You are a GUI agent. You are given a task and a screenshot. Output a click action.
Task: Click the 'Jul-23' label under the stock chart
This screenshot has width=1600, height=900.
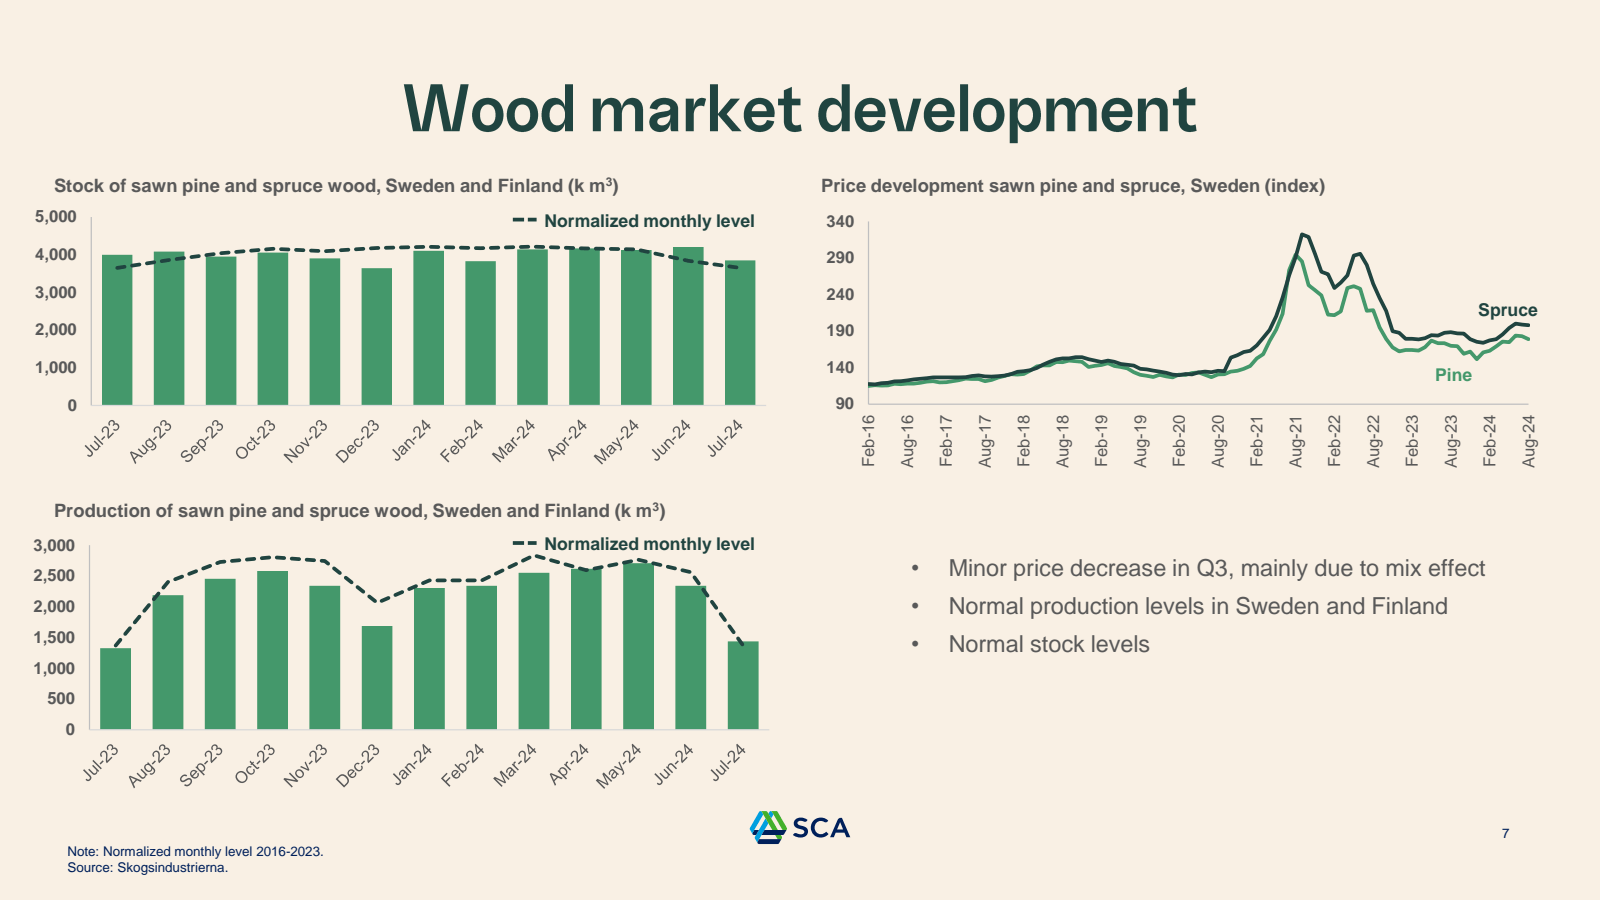[x=102, y=439]
